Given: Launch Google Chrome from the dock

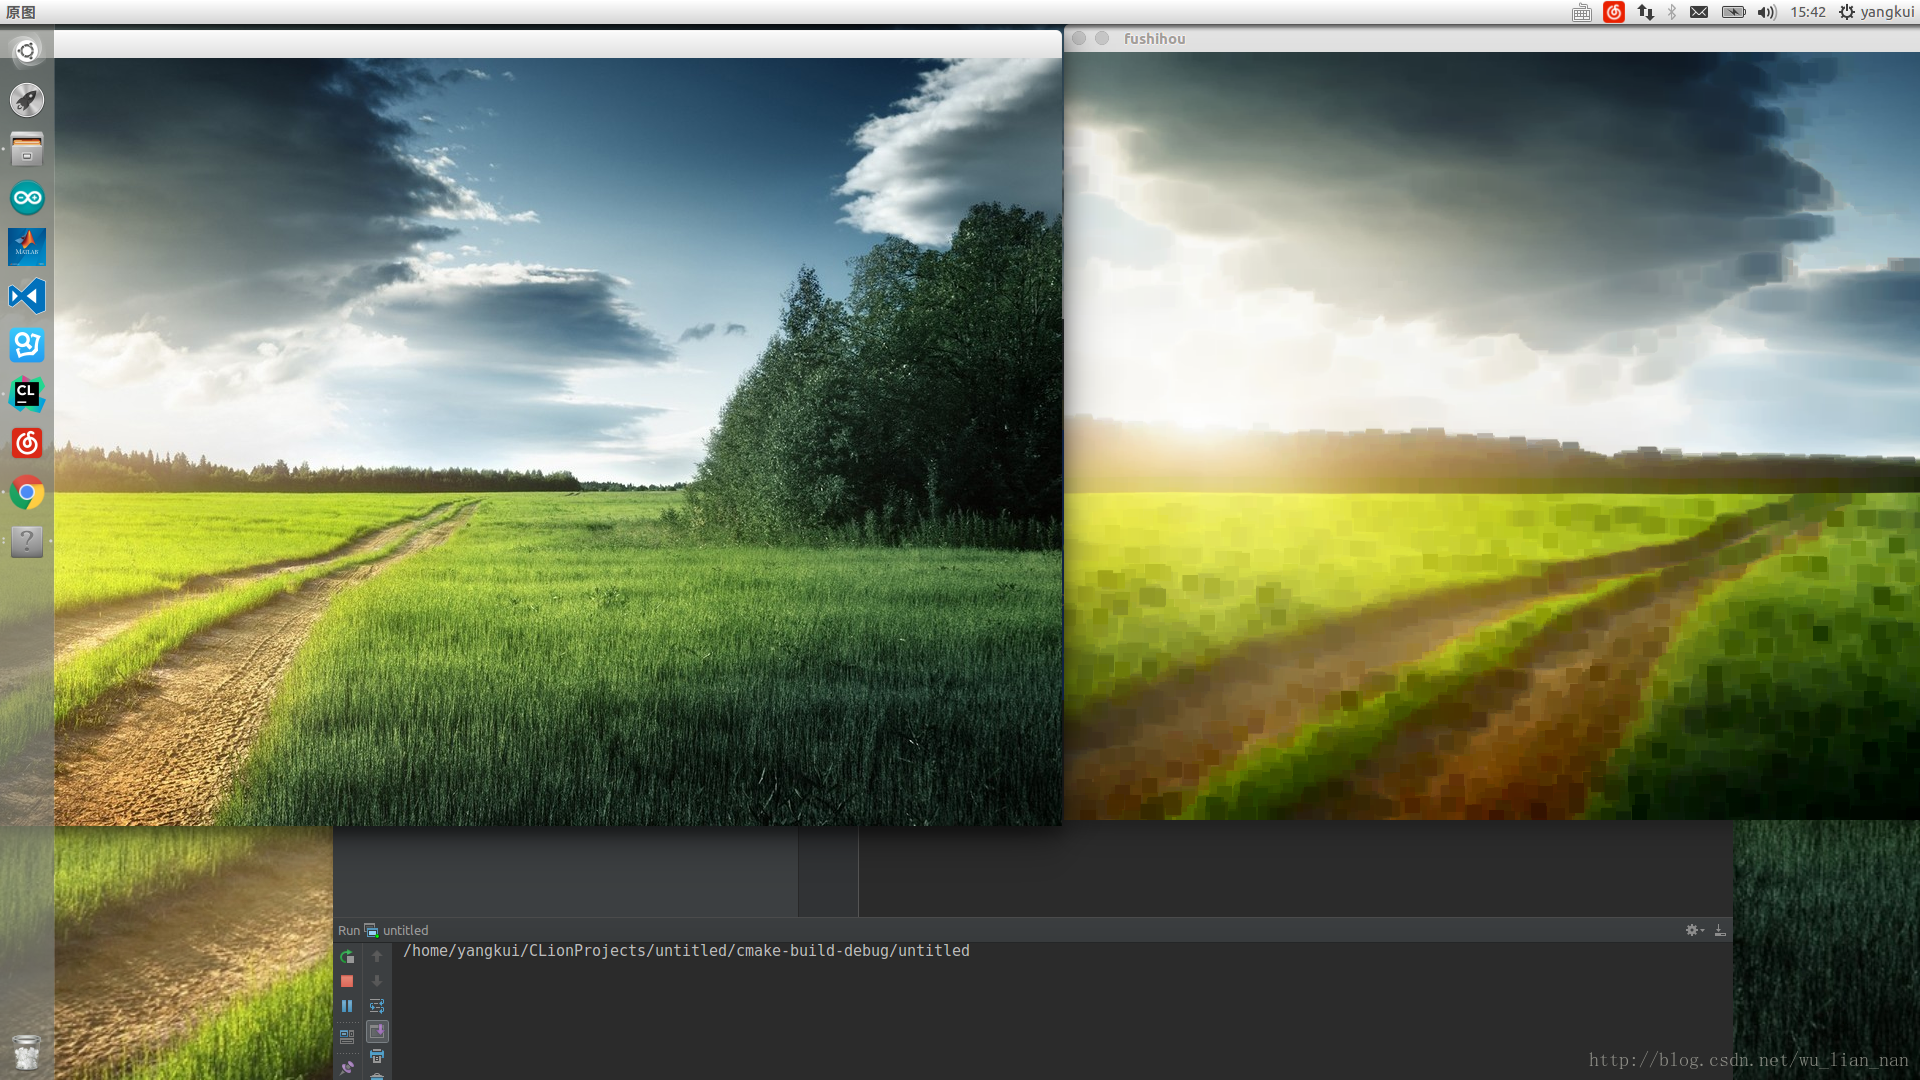Looking at the screenshot, I should [x=27, y=492].
